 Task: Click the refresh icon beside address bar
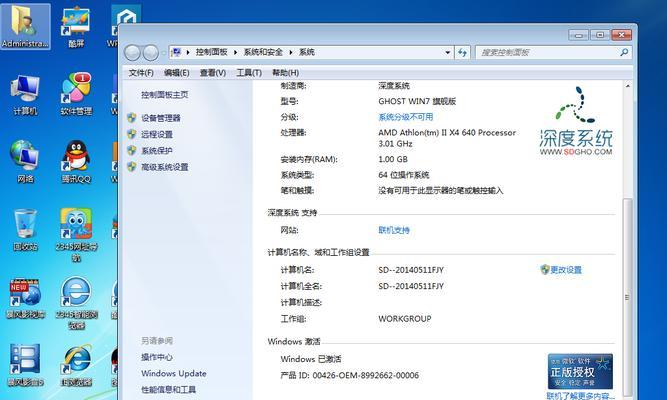point(462,52)
